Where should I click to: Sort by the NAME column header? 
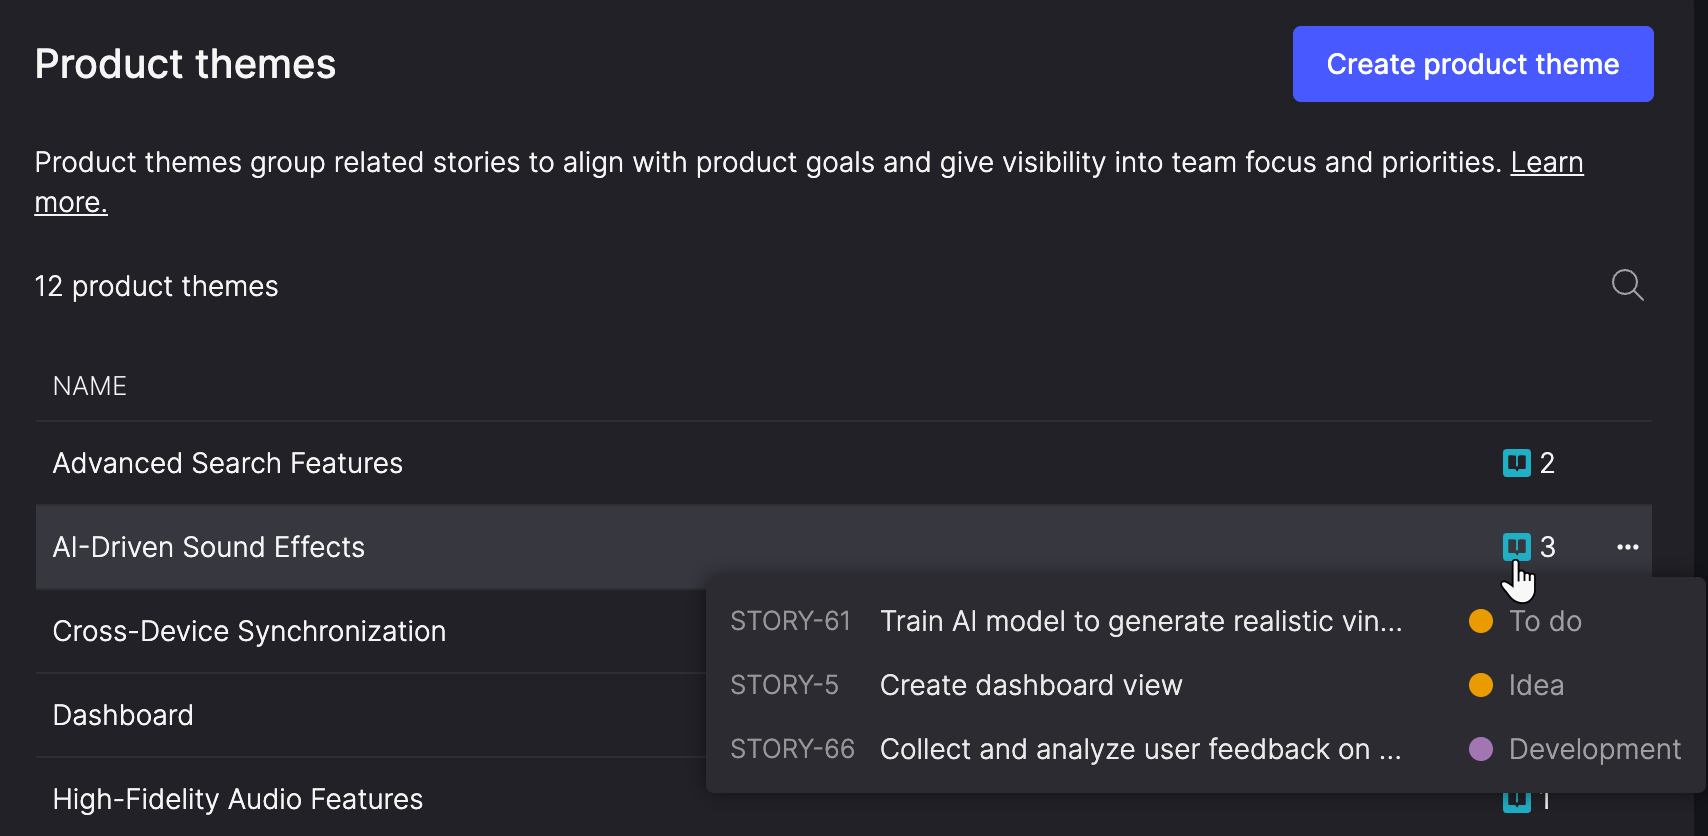tap(90, 386)
